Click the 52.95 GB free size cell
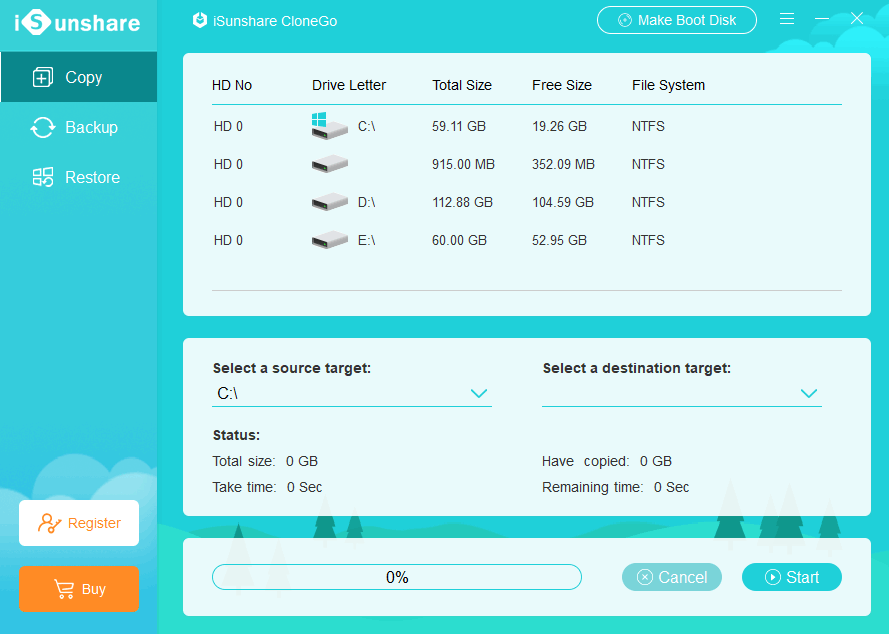Viewport: 889px width, 634px height. (x=559, y=240)
